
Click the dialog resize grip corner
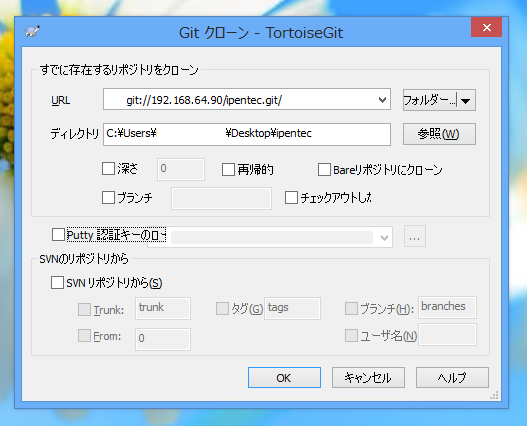pyautogui.click(x=494, y=395)
